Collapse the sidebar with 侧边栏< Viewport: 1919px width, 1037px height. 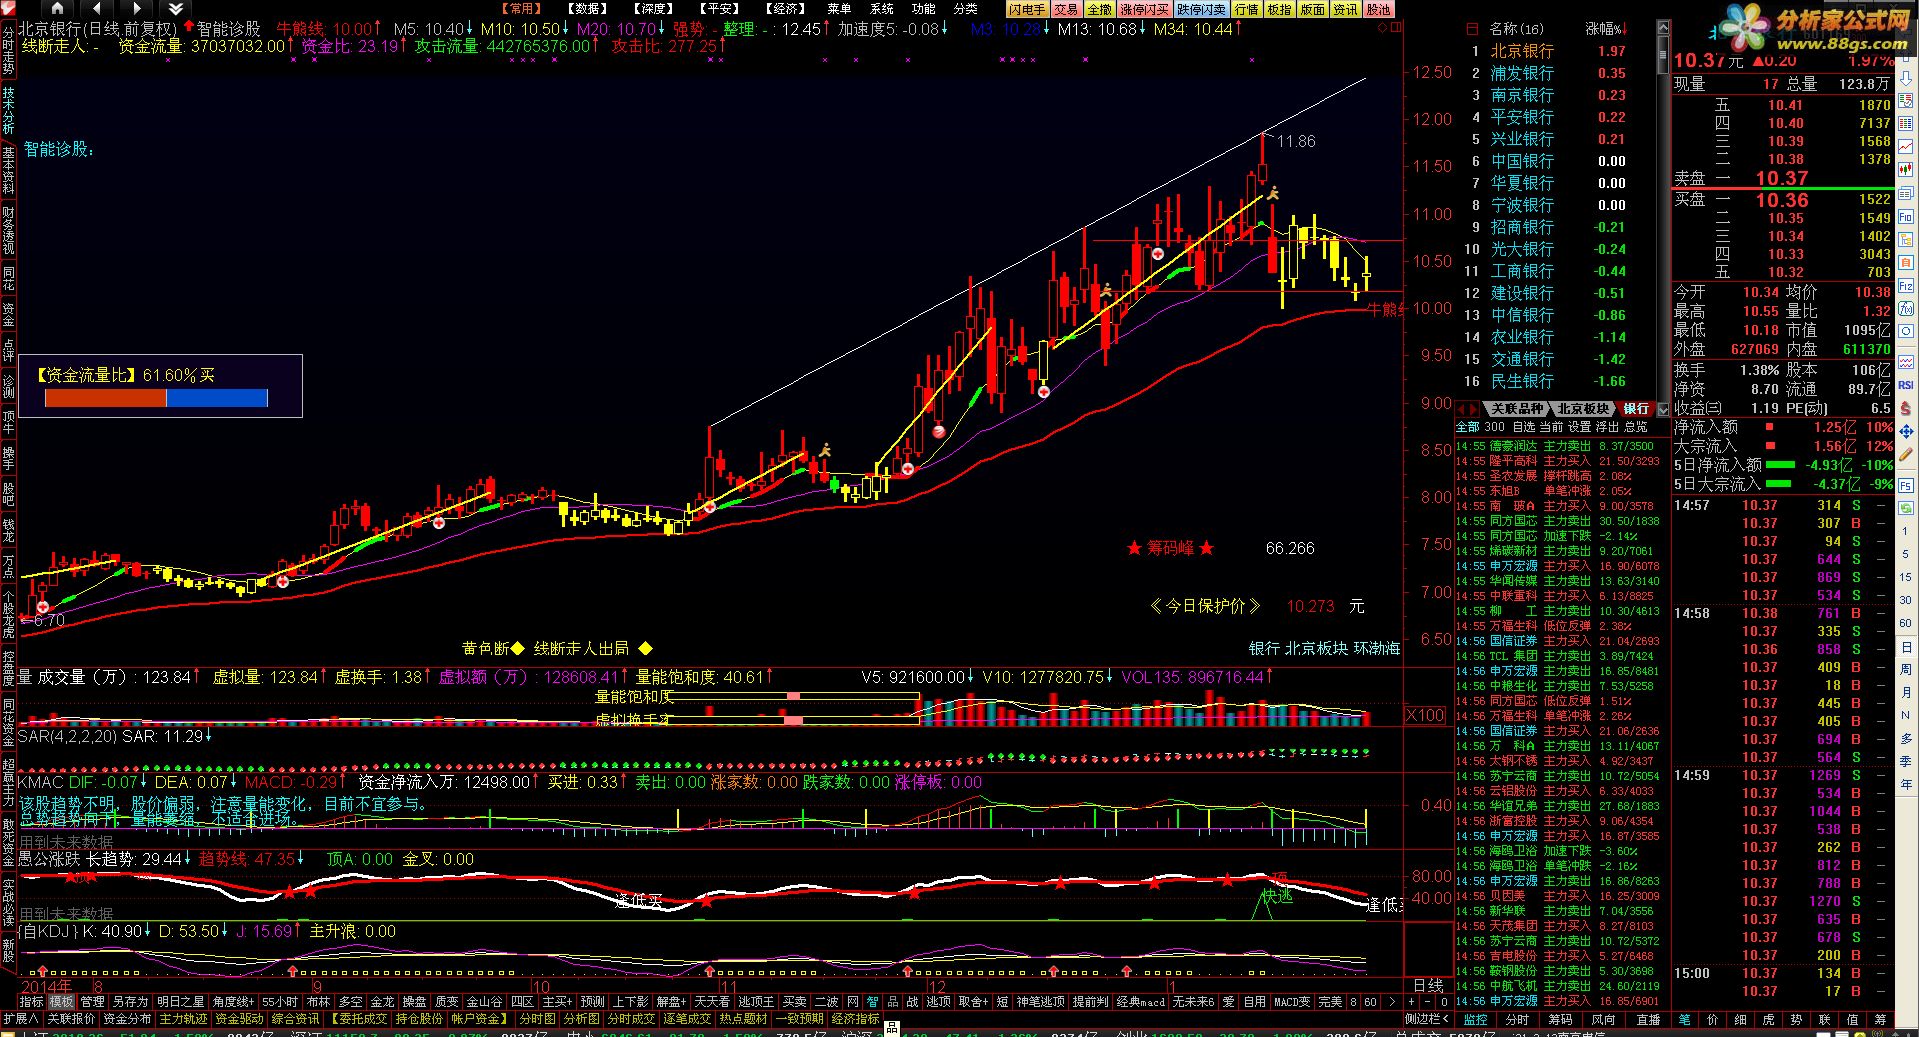1427,1019
